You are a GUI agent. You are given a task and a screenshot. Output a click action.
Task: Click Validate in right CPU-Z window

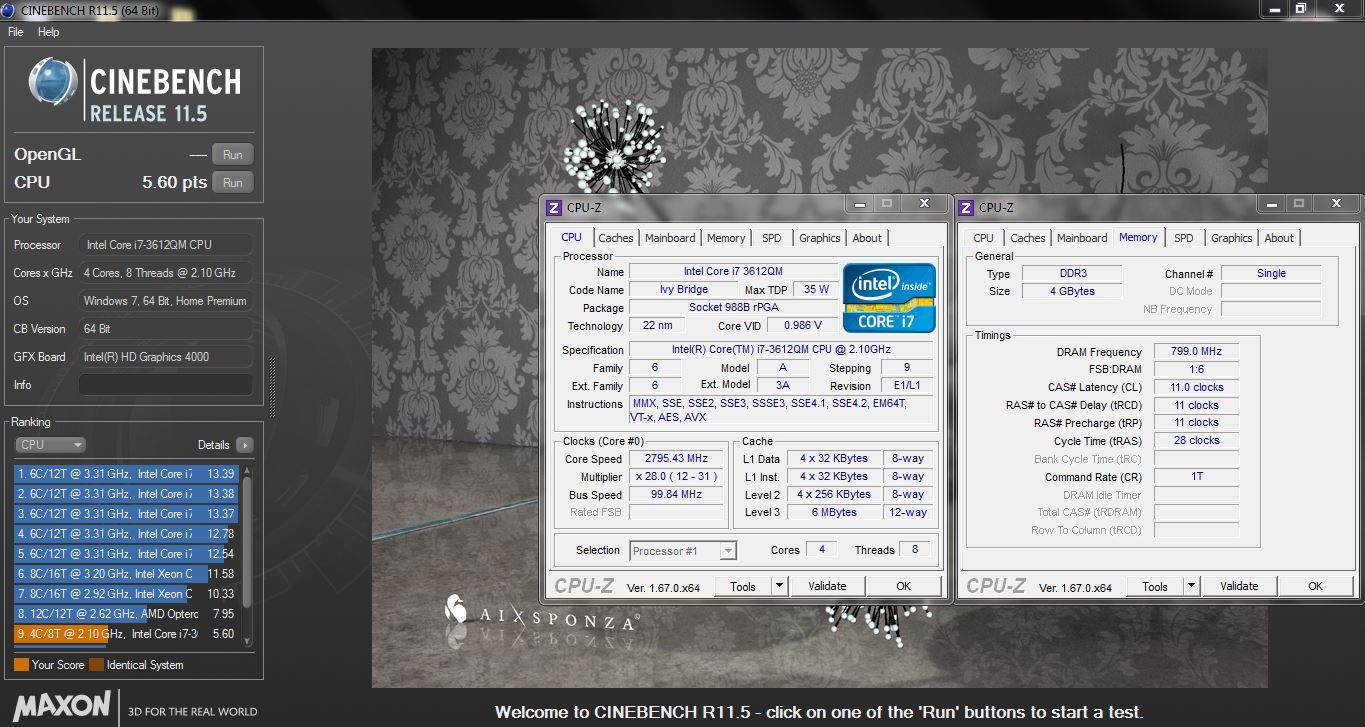[x=1239, y=586]
